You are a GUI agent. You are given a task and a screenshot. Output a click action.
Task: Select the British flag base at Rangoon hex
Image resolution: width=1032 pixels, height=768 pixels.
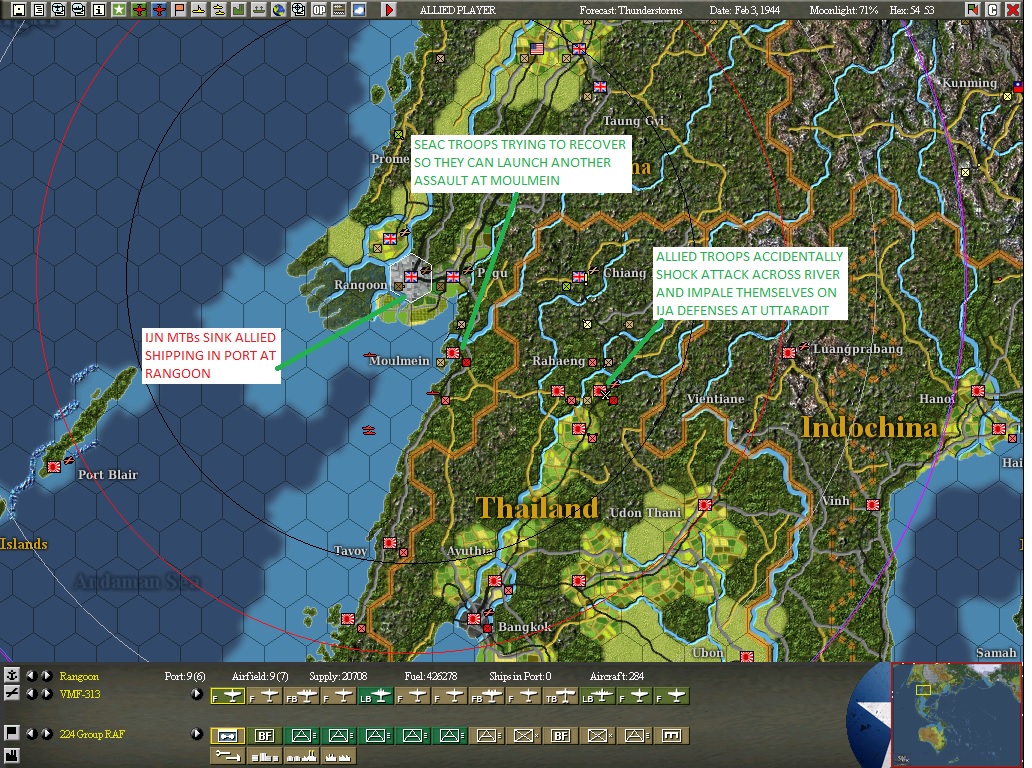pos(411,277)
